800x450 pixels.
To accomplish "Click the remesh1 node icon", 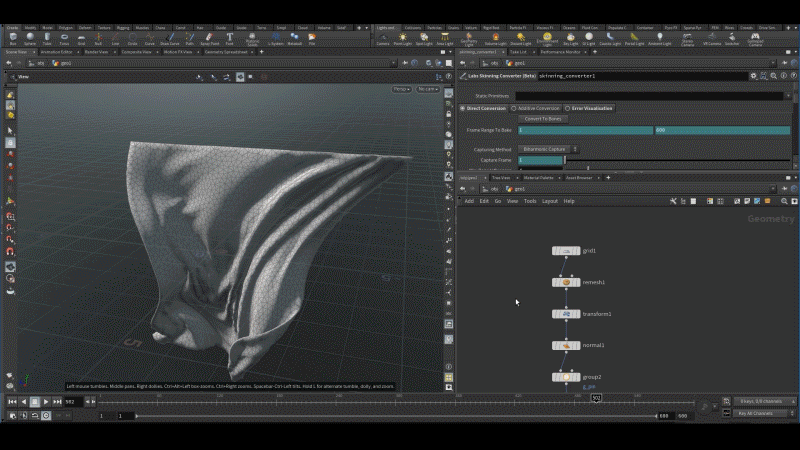I will (566, 282).
